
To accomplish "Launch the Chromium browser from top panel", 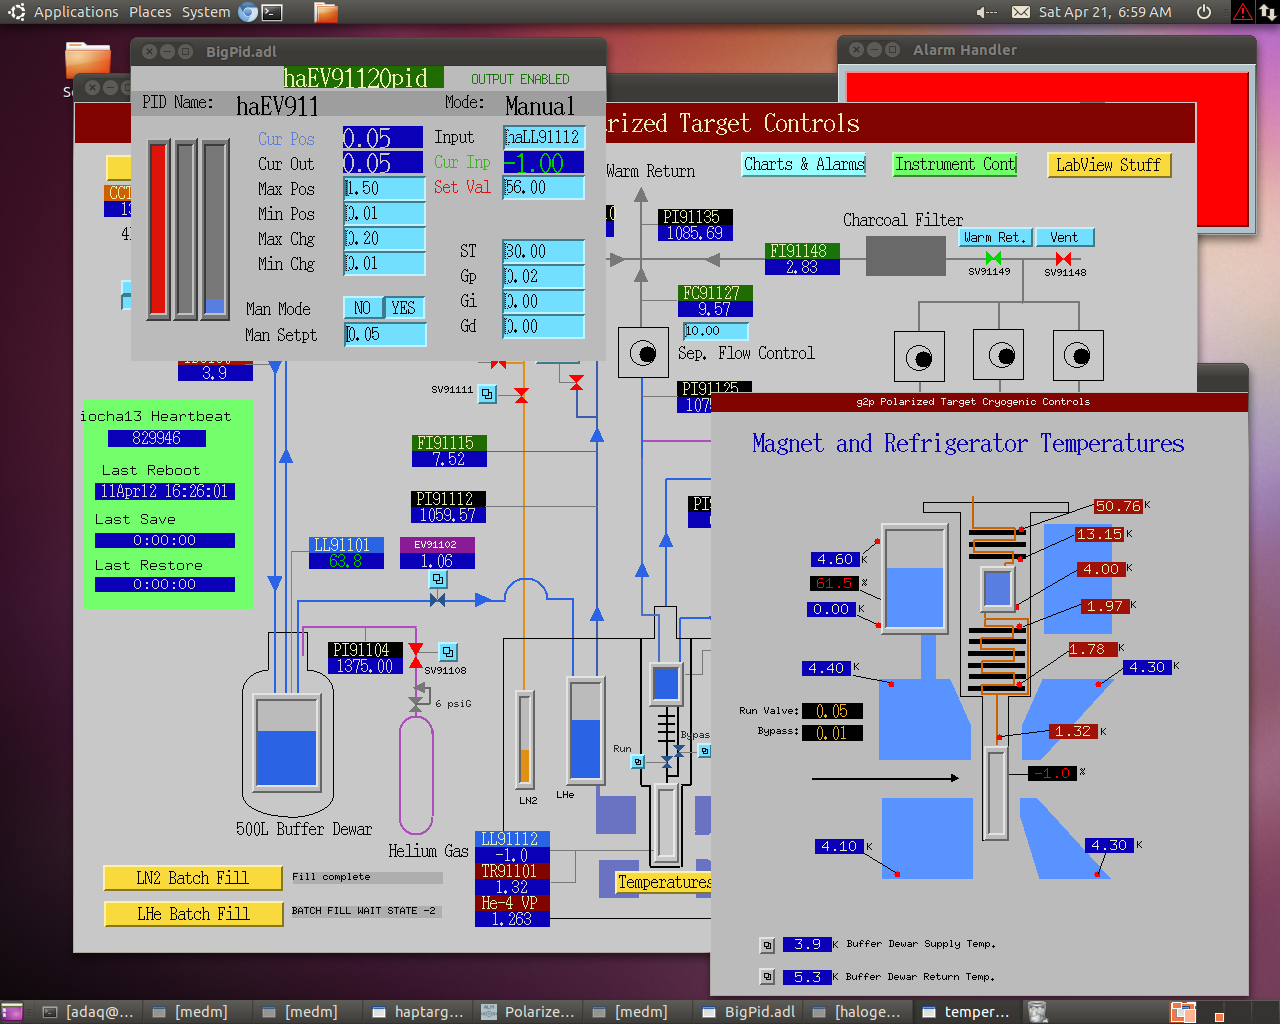I will coord(248,12).
